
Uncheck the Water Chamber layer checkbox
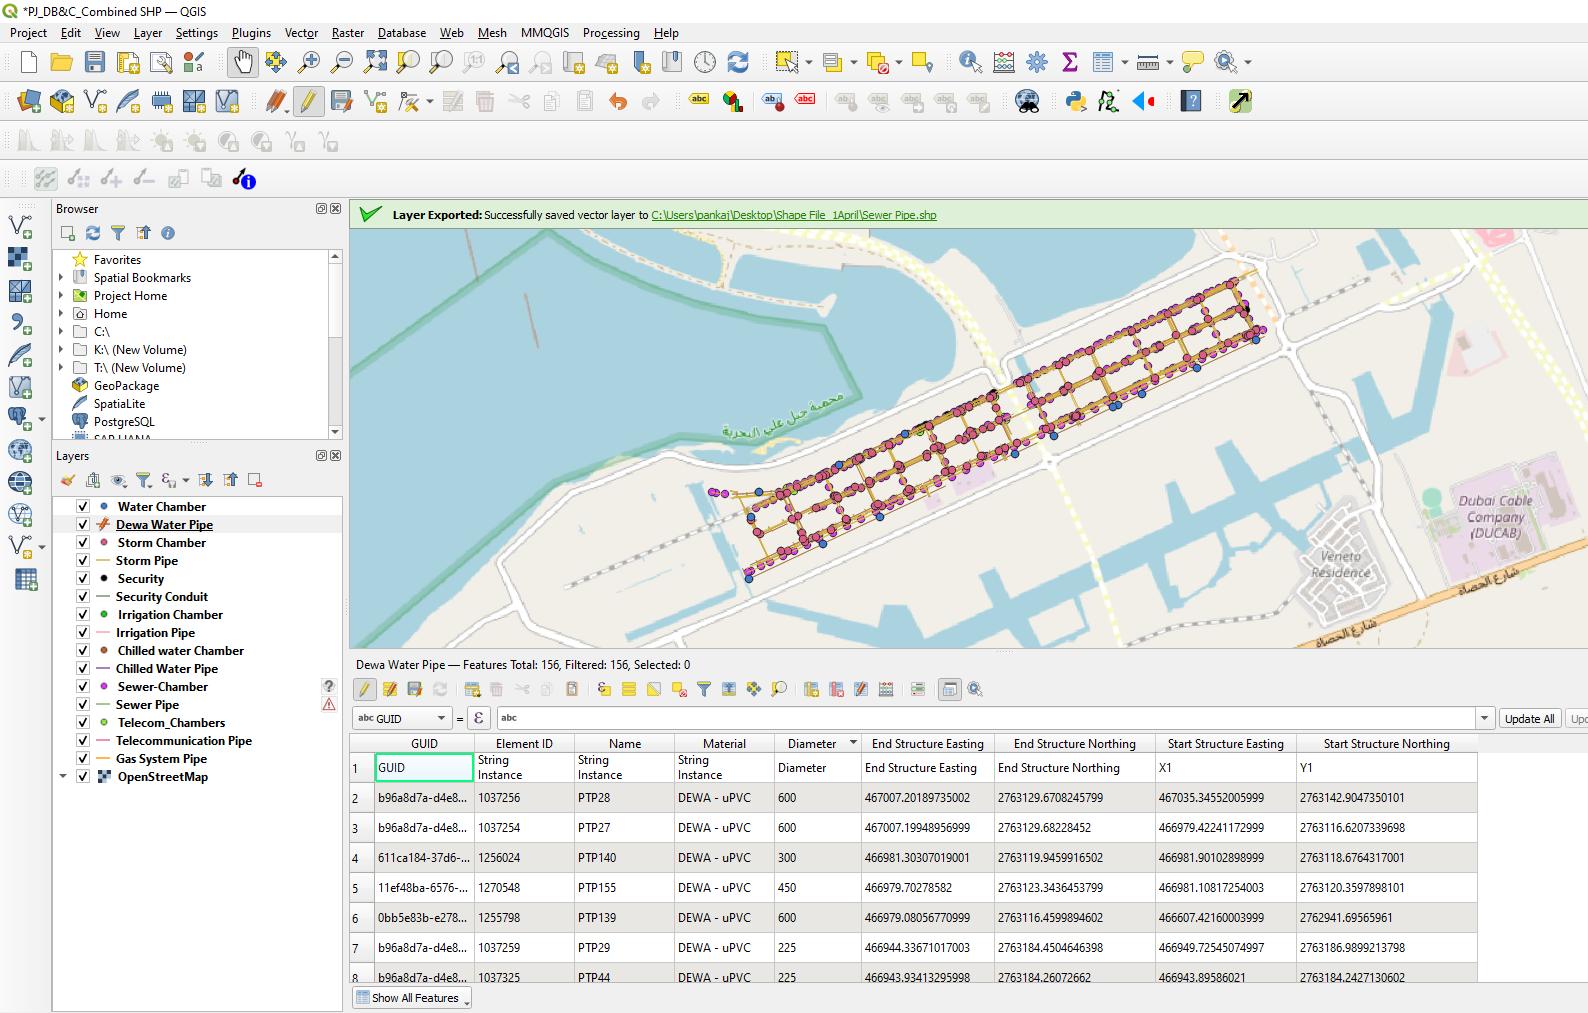click(83, 507)
